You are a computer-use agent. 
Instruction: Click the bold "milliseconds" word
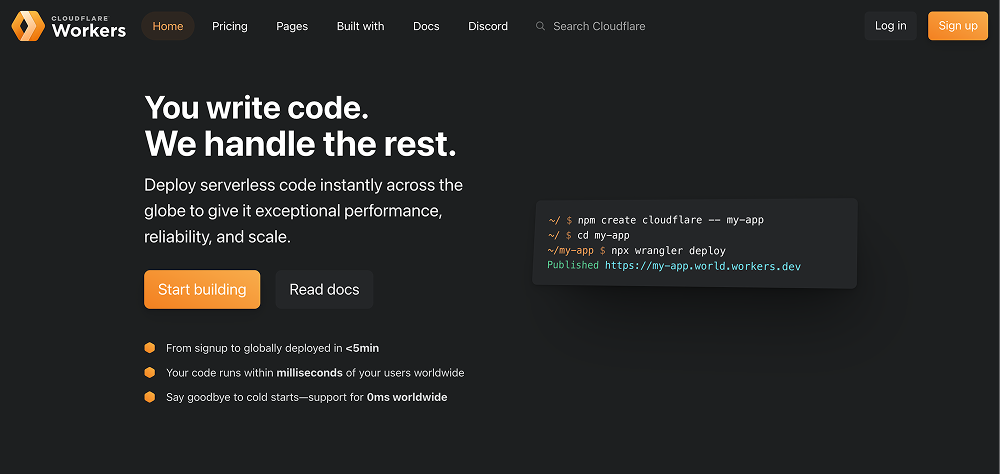(x=309, y=373)
